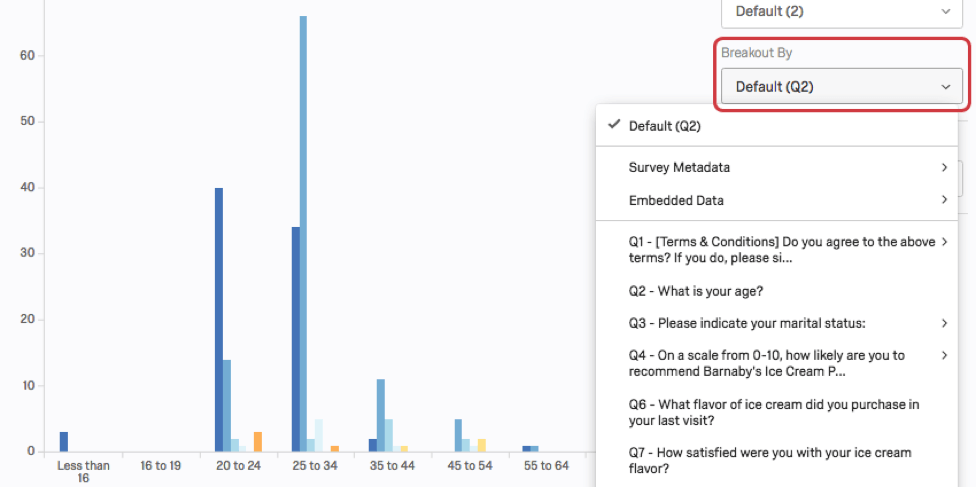This screenshot has height=487, width=976.
Task: Open the Embedded Data submenu
Action: (676, 200)
